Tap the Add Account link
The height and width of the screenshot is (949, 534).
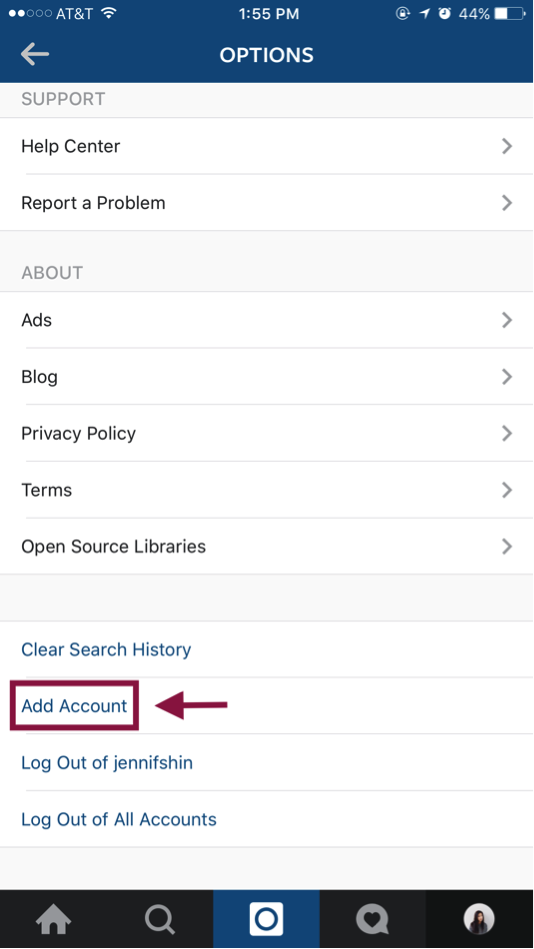pyautogui.click(x=74, y=706)
